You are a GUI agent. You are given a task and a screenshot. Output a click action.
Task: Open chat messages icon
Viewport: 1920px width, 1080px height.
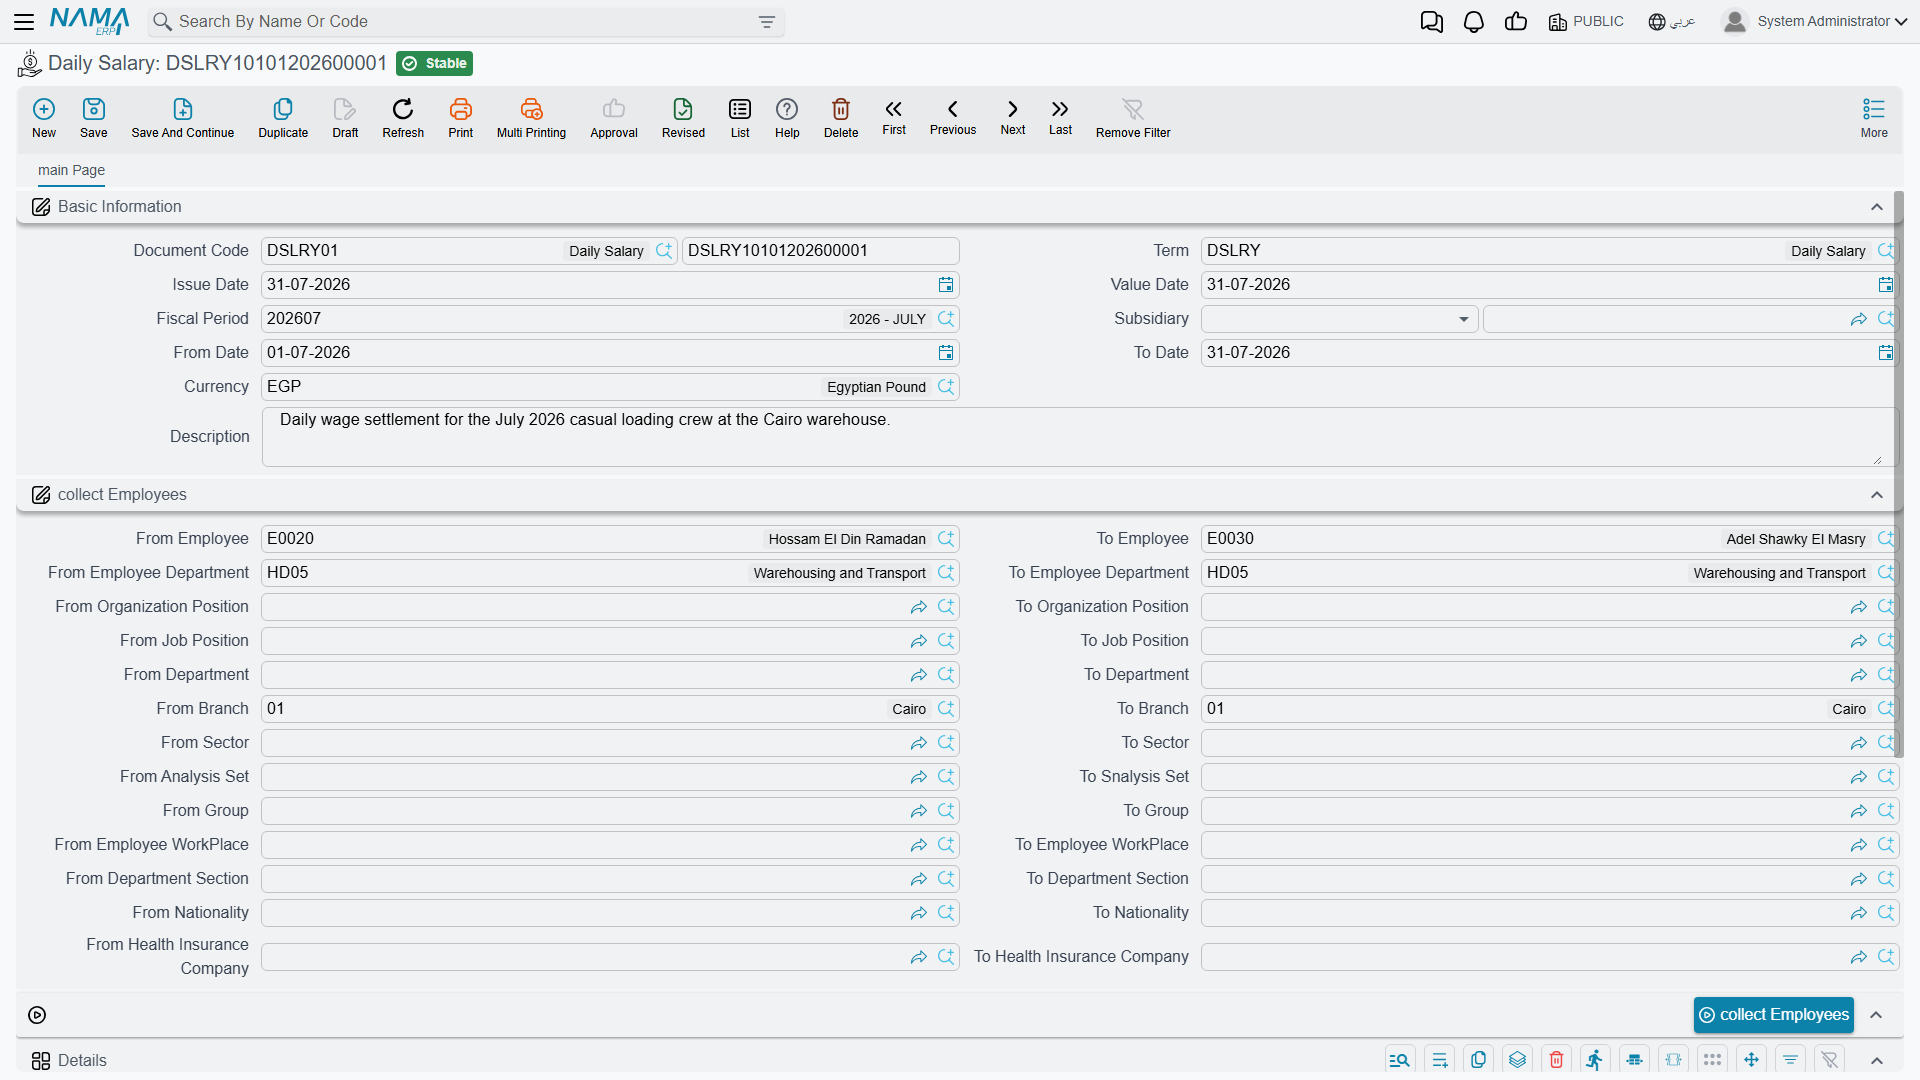(x=1431, y=21)
